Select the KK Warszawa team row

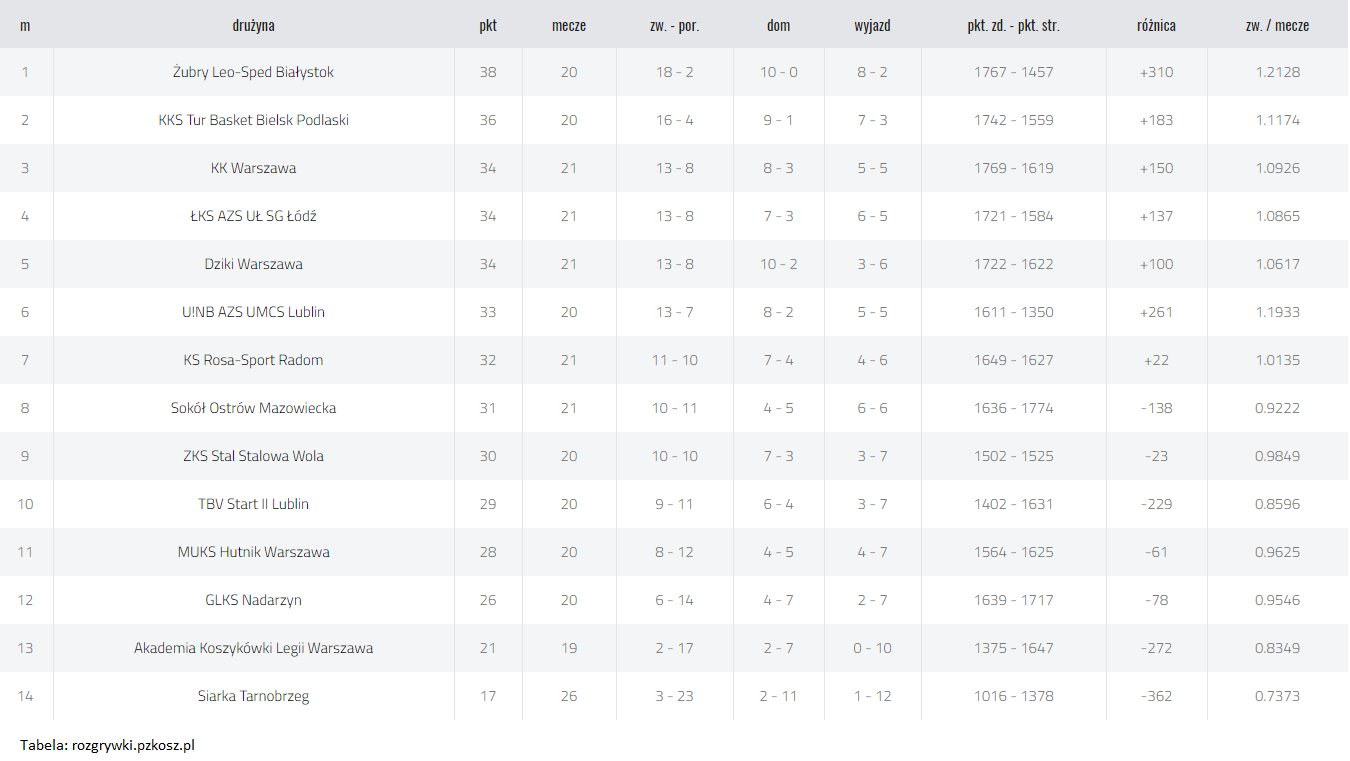click(674, 168)
